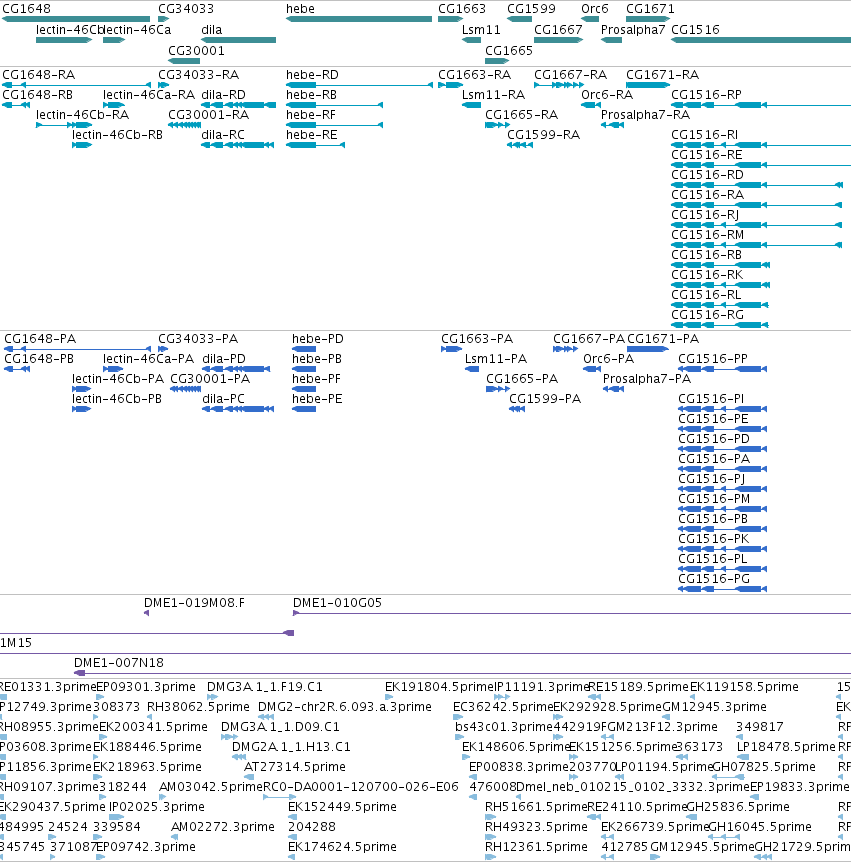Click transcript label 'CG1516-RP'
Image resolution: width=851 pixels, height=862 pixels.
[x=706, y=95]
